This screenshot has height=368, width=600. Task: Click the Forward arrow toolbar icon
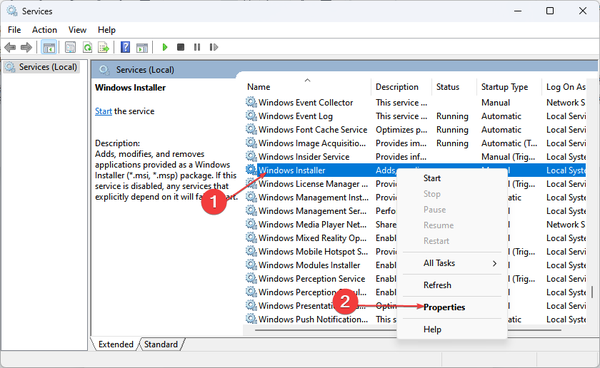[26, 47]
